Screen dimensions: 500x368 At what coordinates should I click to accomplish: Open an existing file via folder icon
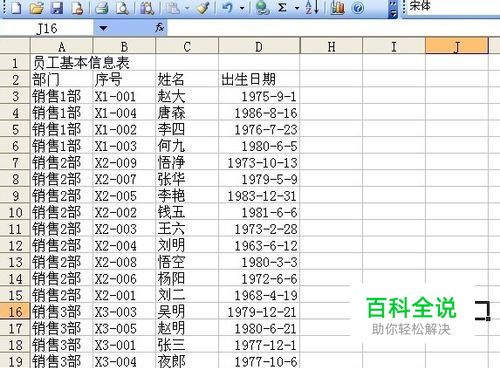coord(36,8)
